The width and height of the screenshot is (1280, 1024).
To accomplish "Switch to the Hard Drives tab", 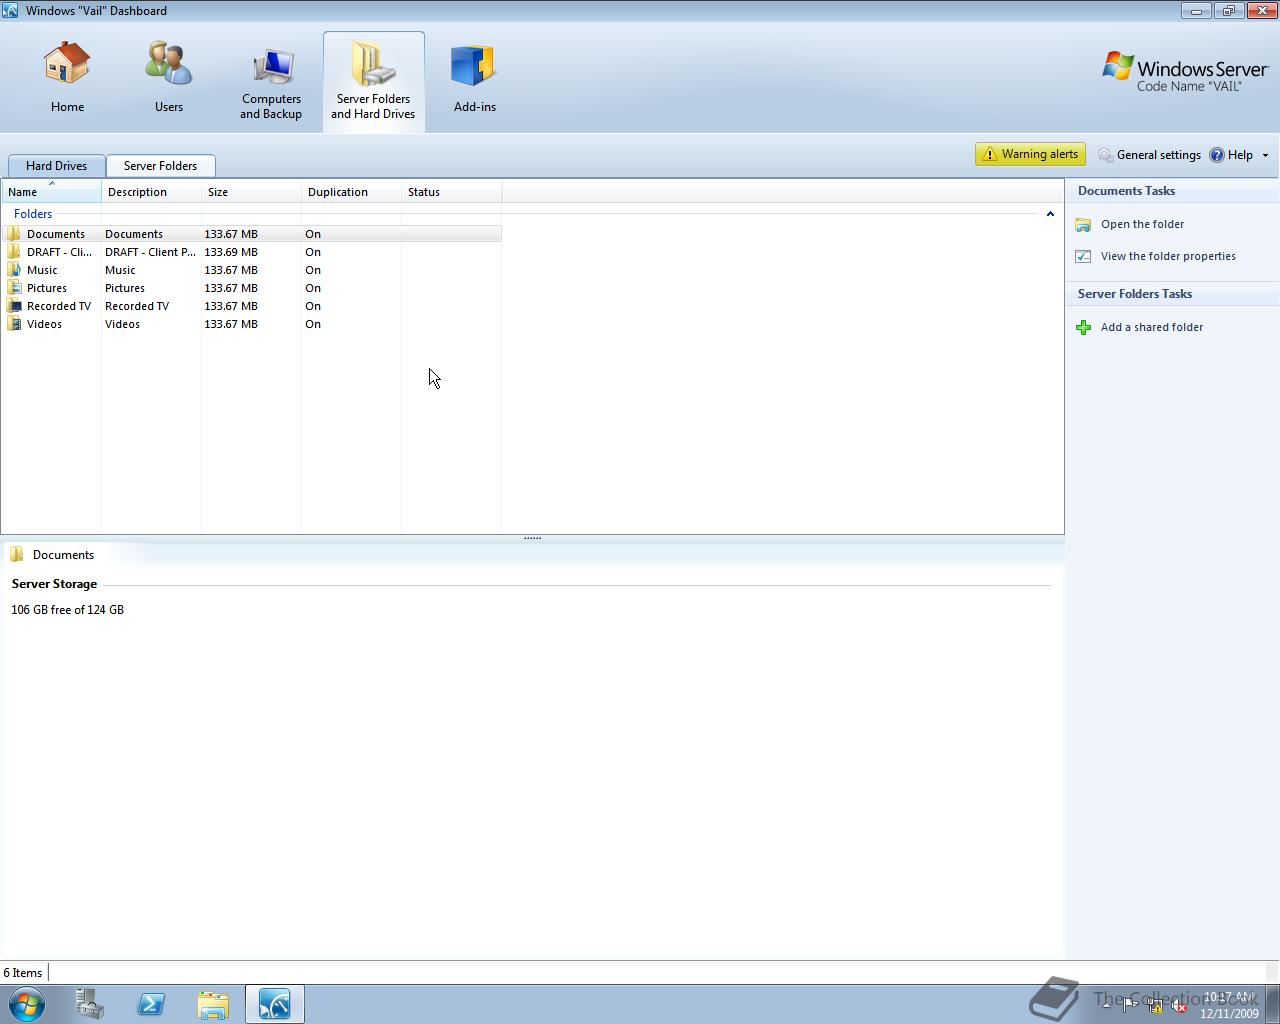I will [56, 166].
